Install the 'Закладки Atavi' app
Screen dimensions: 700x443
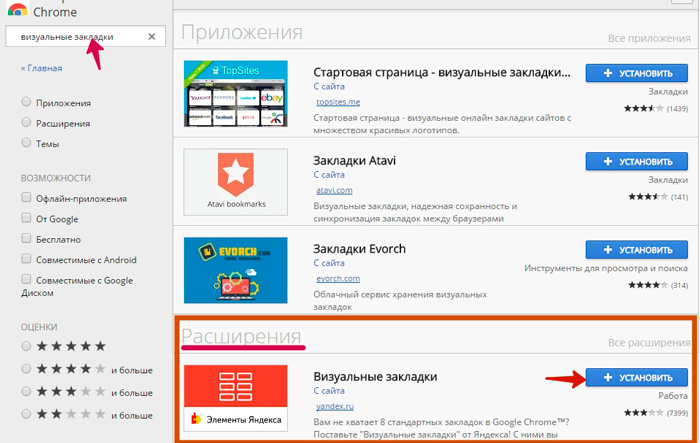click(637, 162)
